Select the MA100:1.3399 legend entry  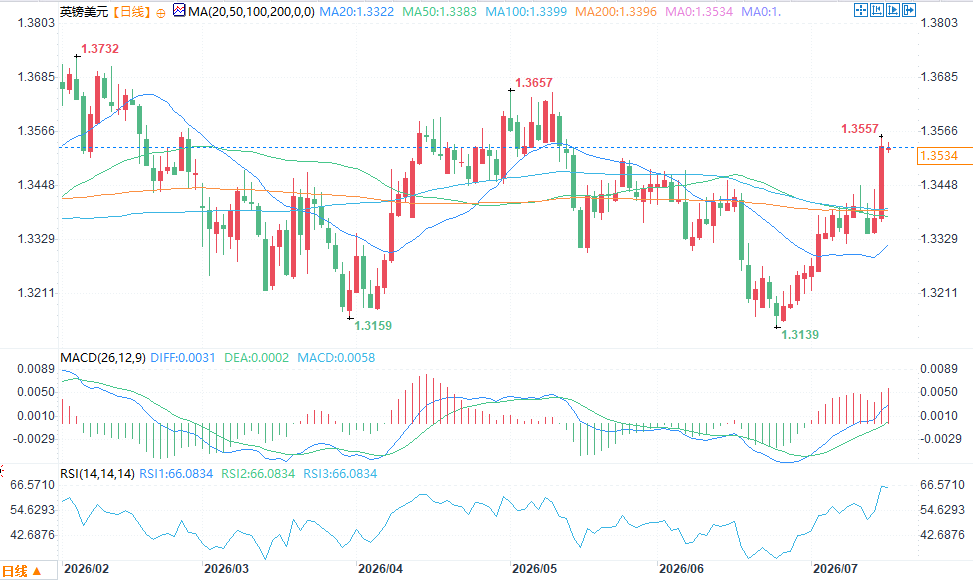[x=526, y=12]
